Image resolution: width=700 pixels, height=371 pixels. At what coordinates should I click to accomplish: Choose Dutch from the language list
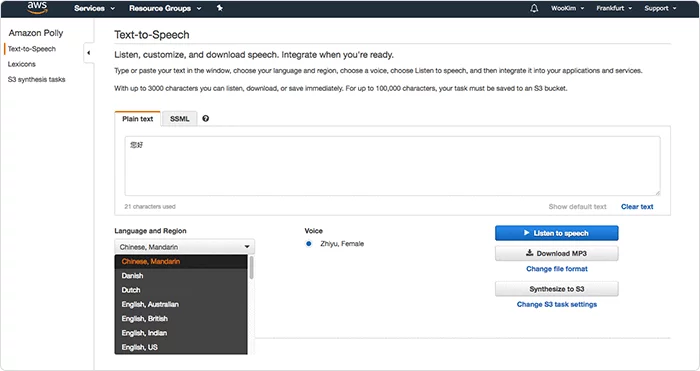coord(181,290)
